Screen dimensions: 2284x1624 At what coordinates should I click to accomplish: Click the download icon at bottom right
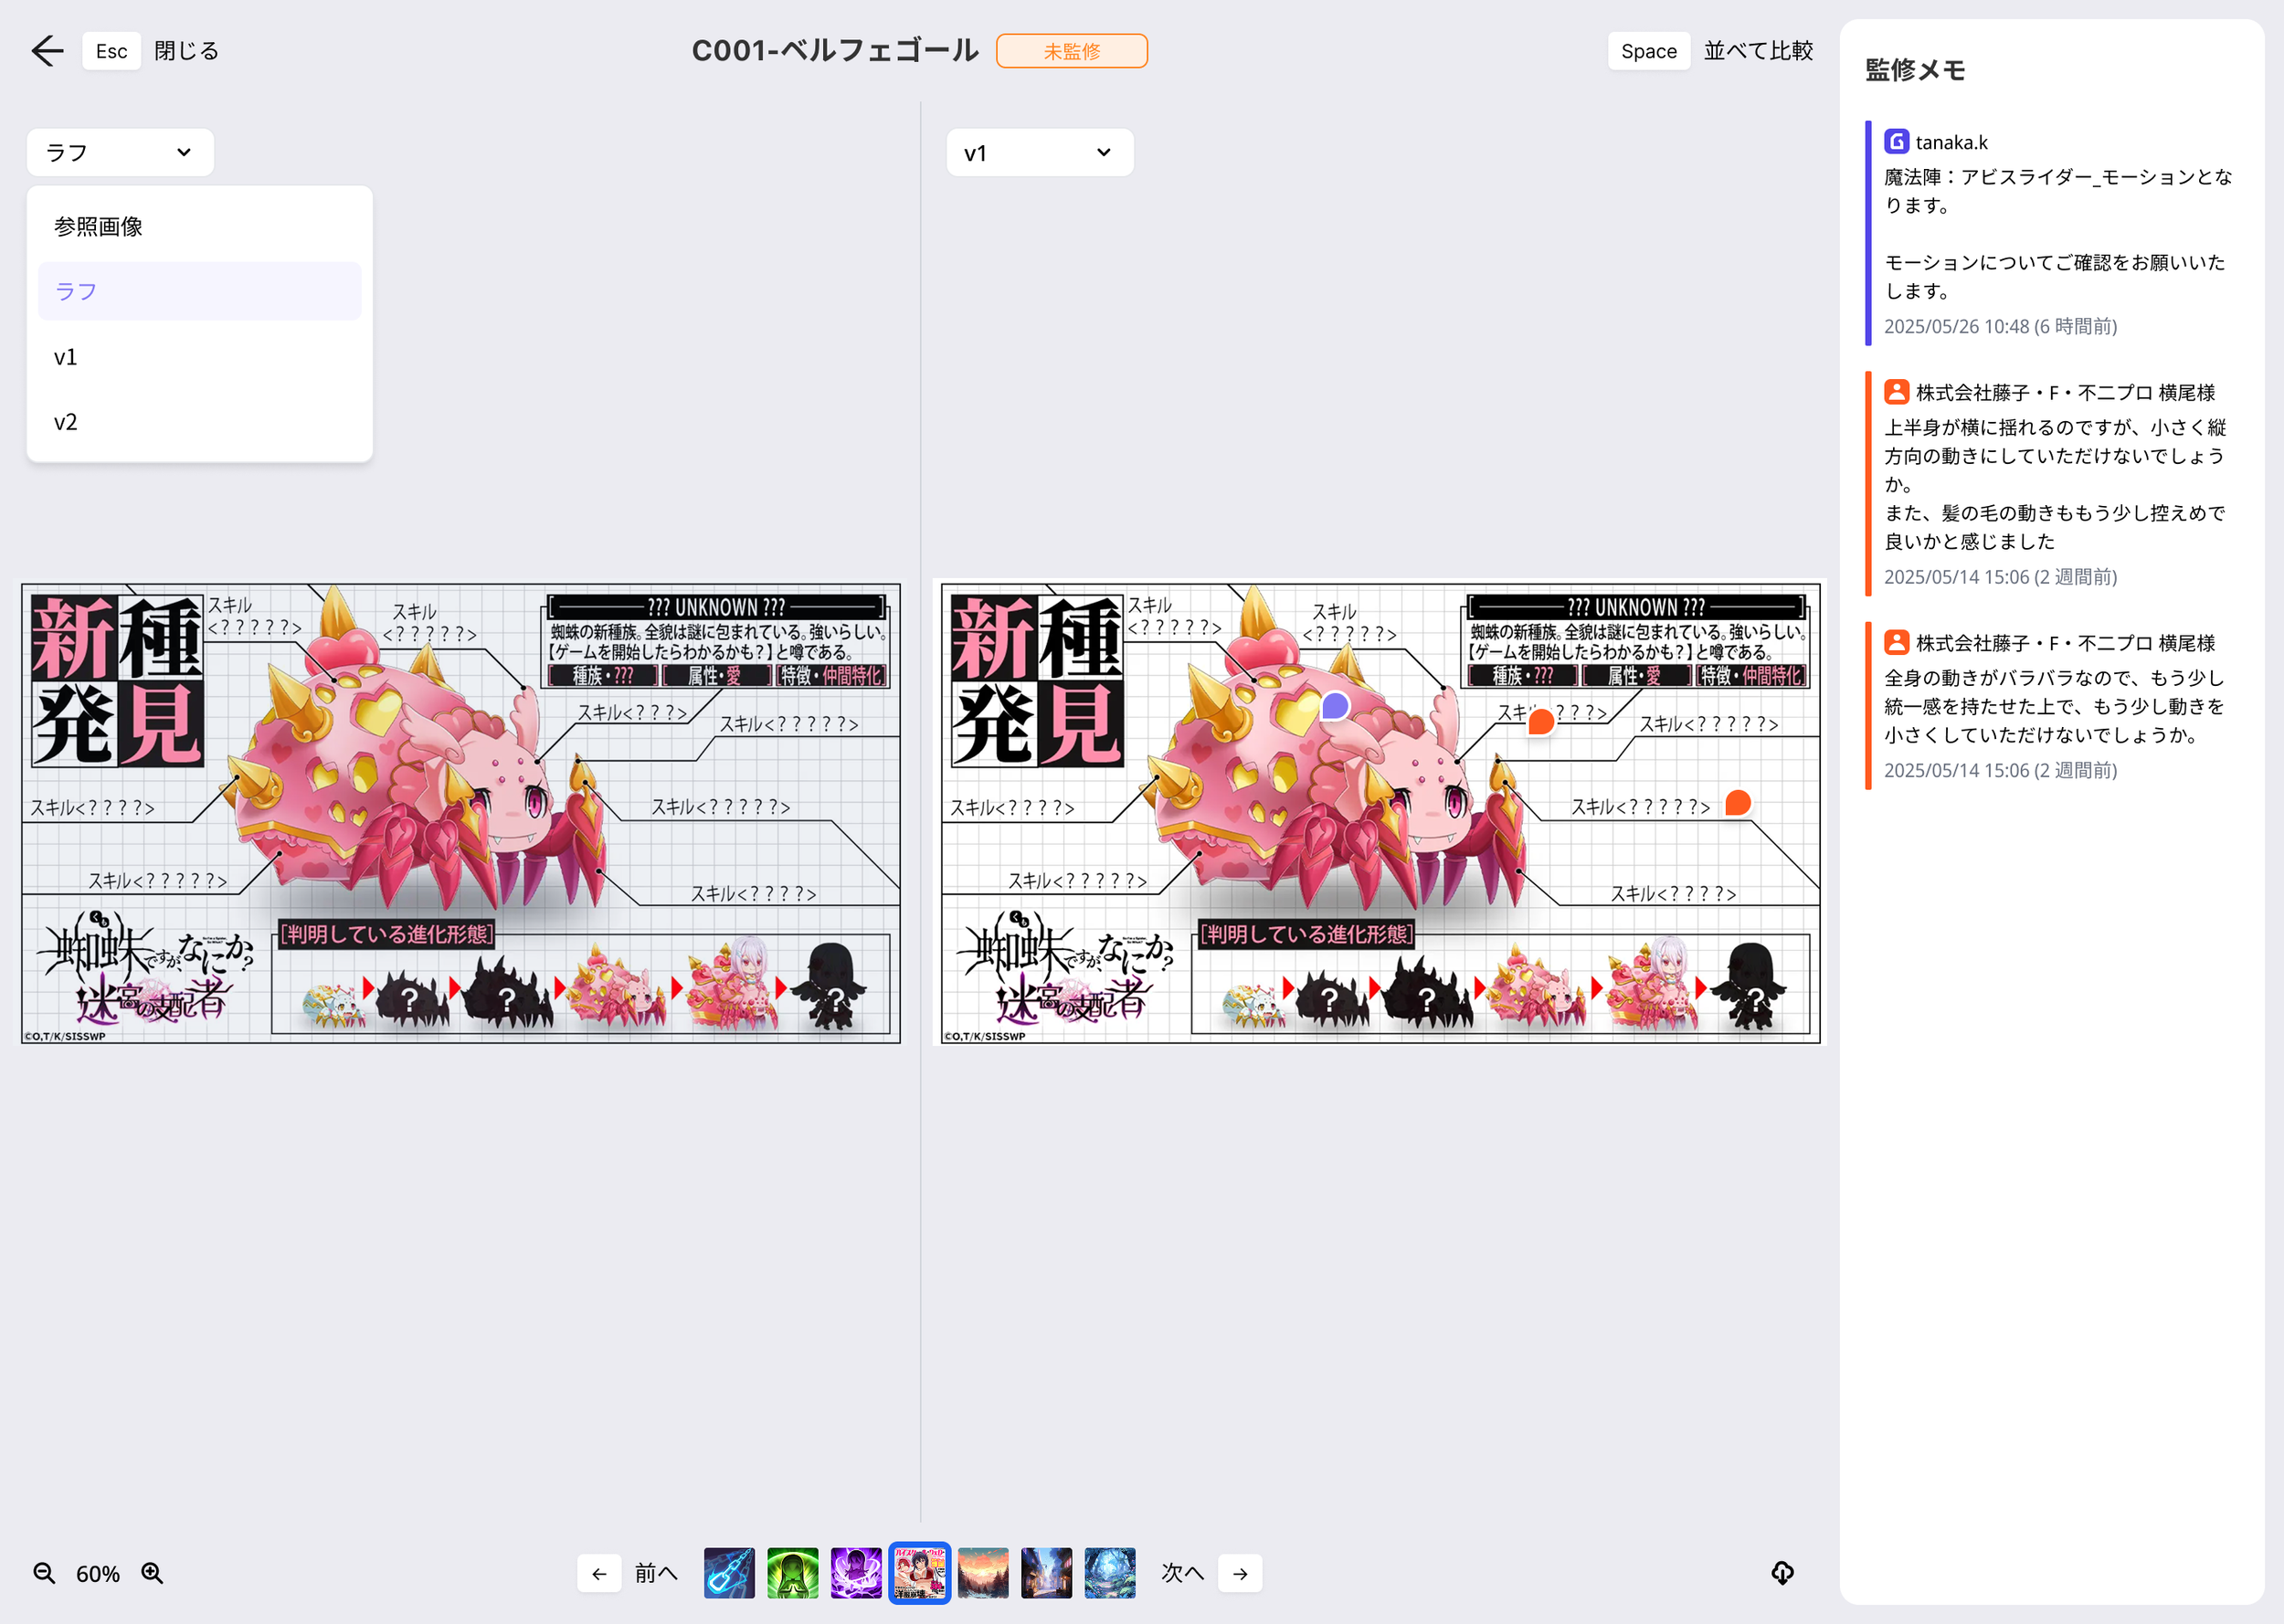(1782, 1573)
